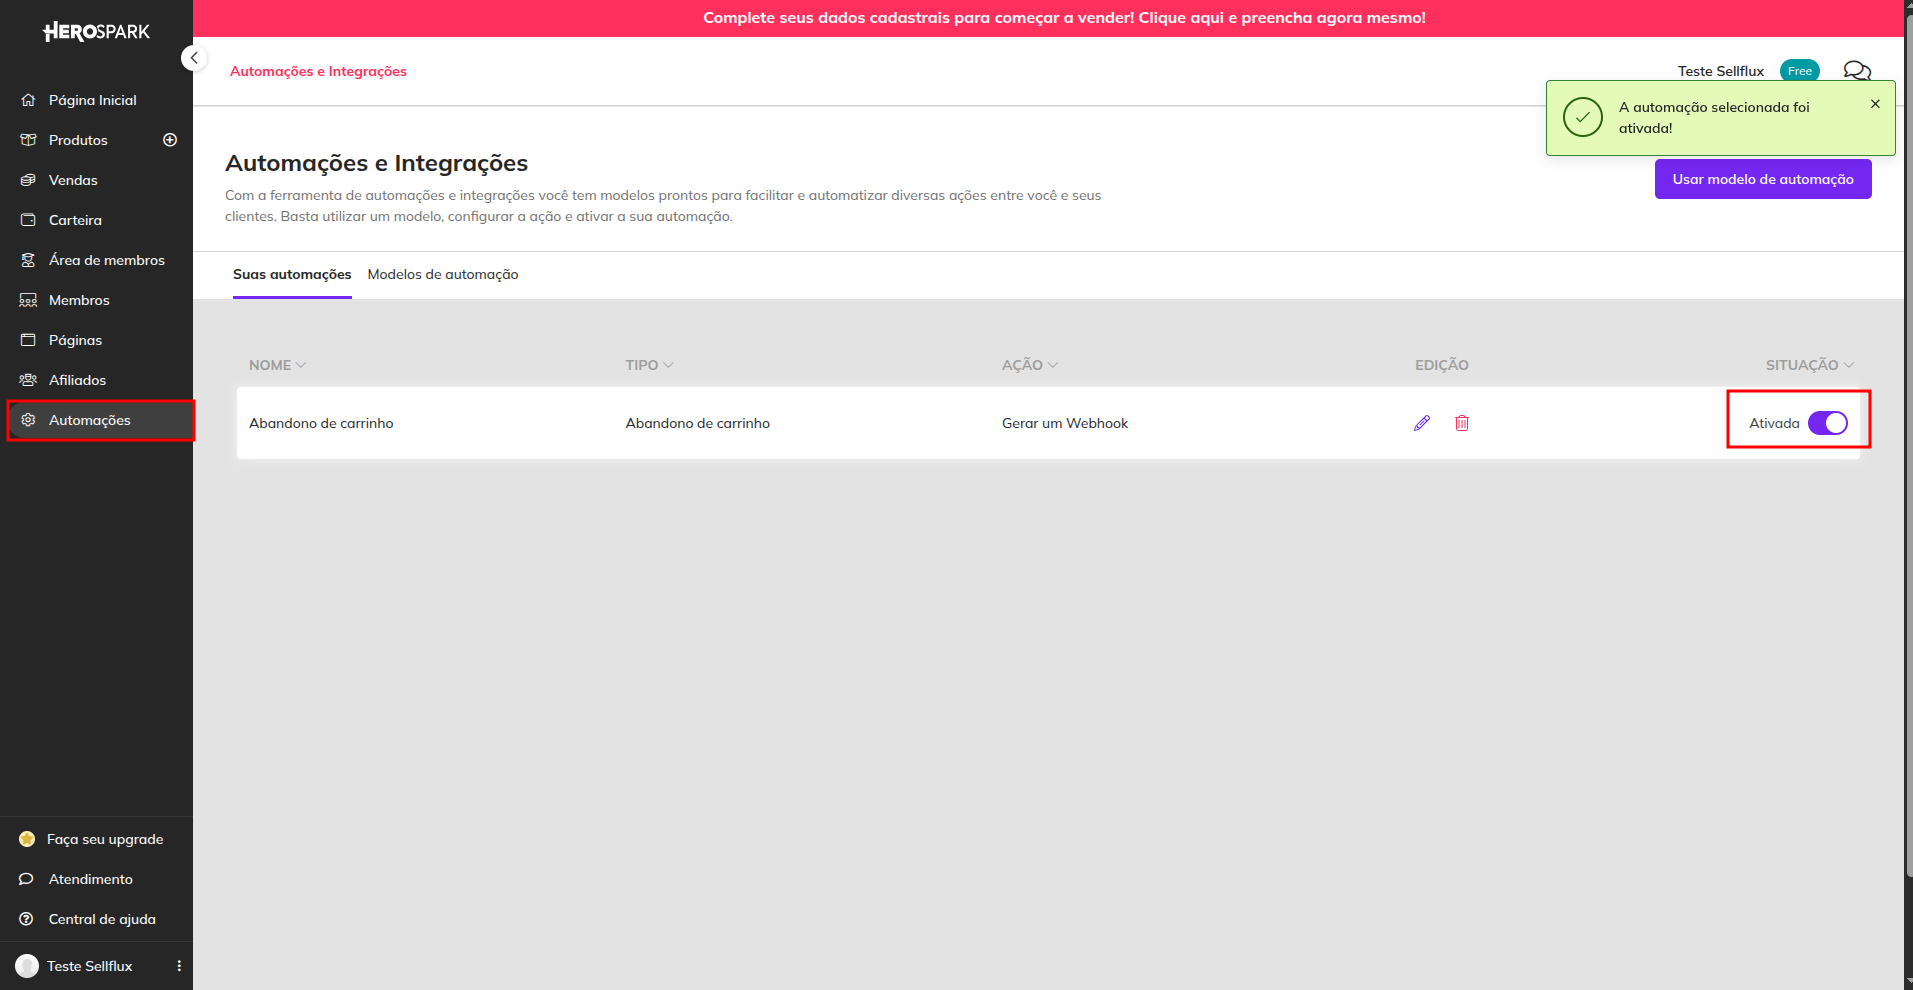Select the Suas automações tab

click(x=292, y=274)
